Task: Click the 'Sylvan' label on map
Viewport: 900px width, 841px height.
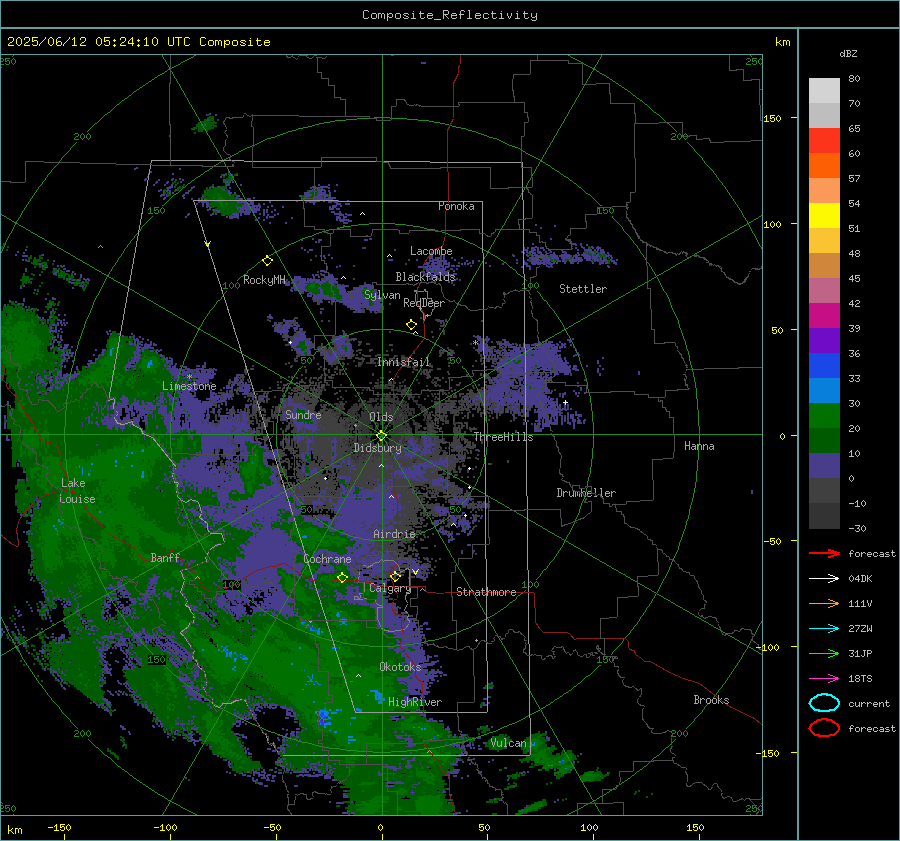Action: click(382, 295)
